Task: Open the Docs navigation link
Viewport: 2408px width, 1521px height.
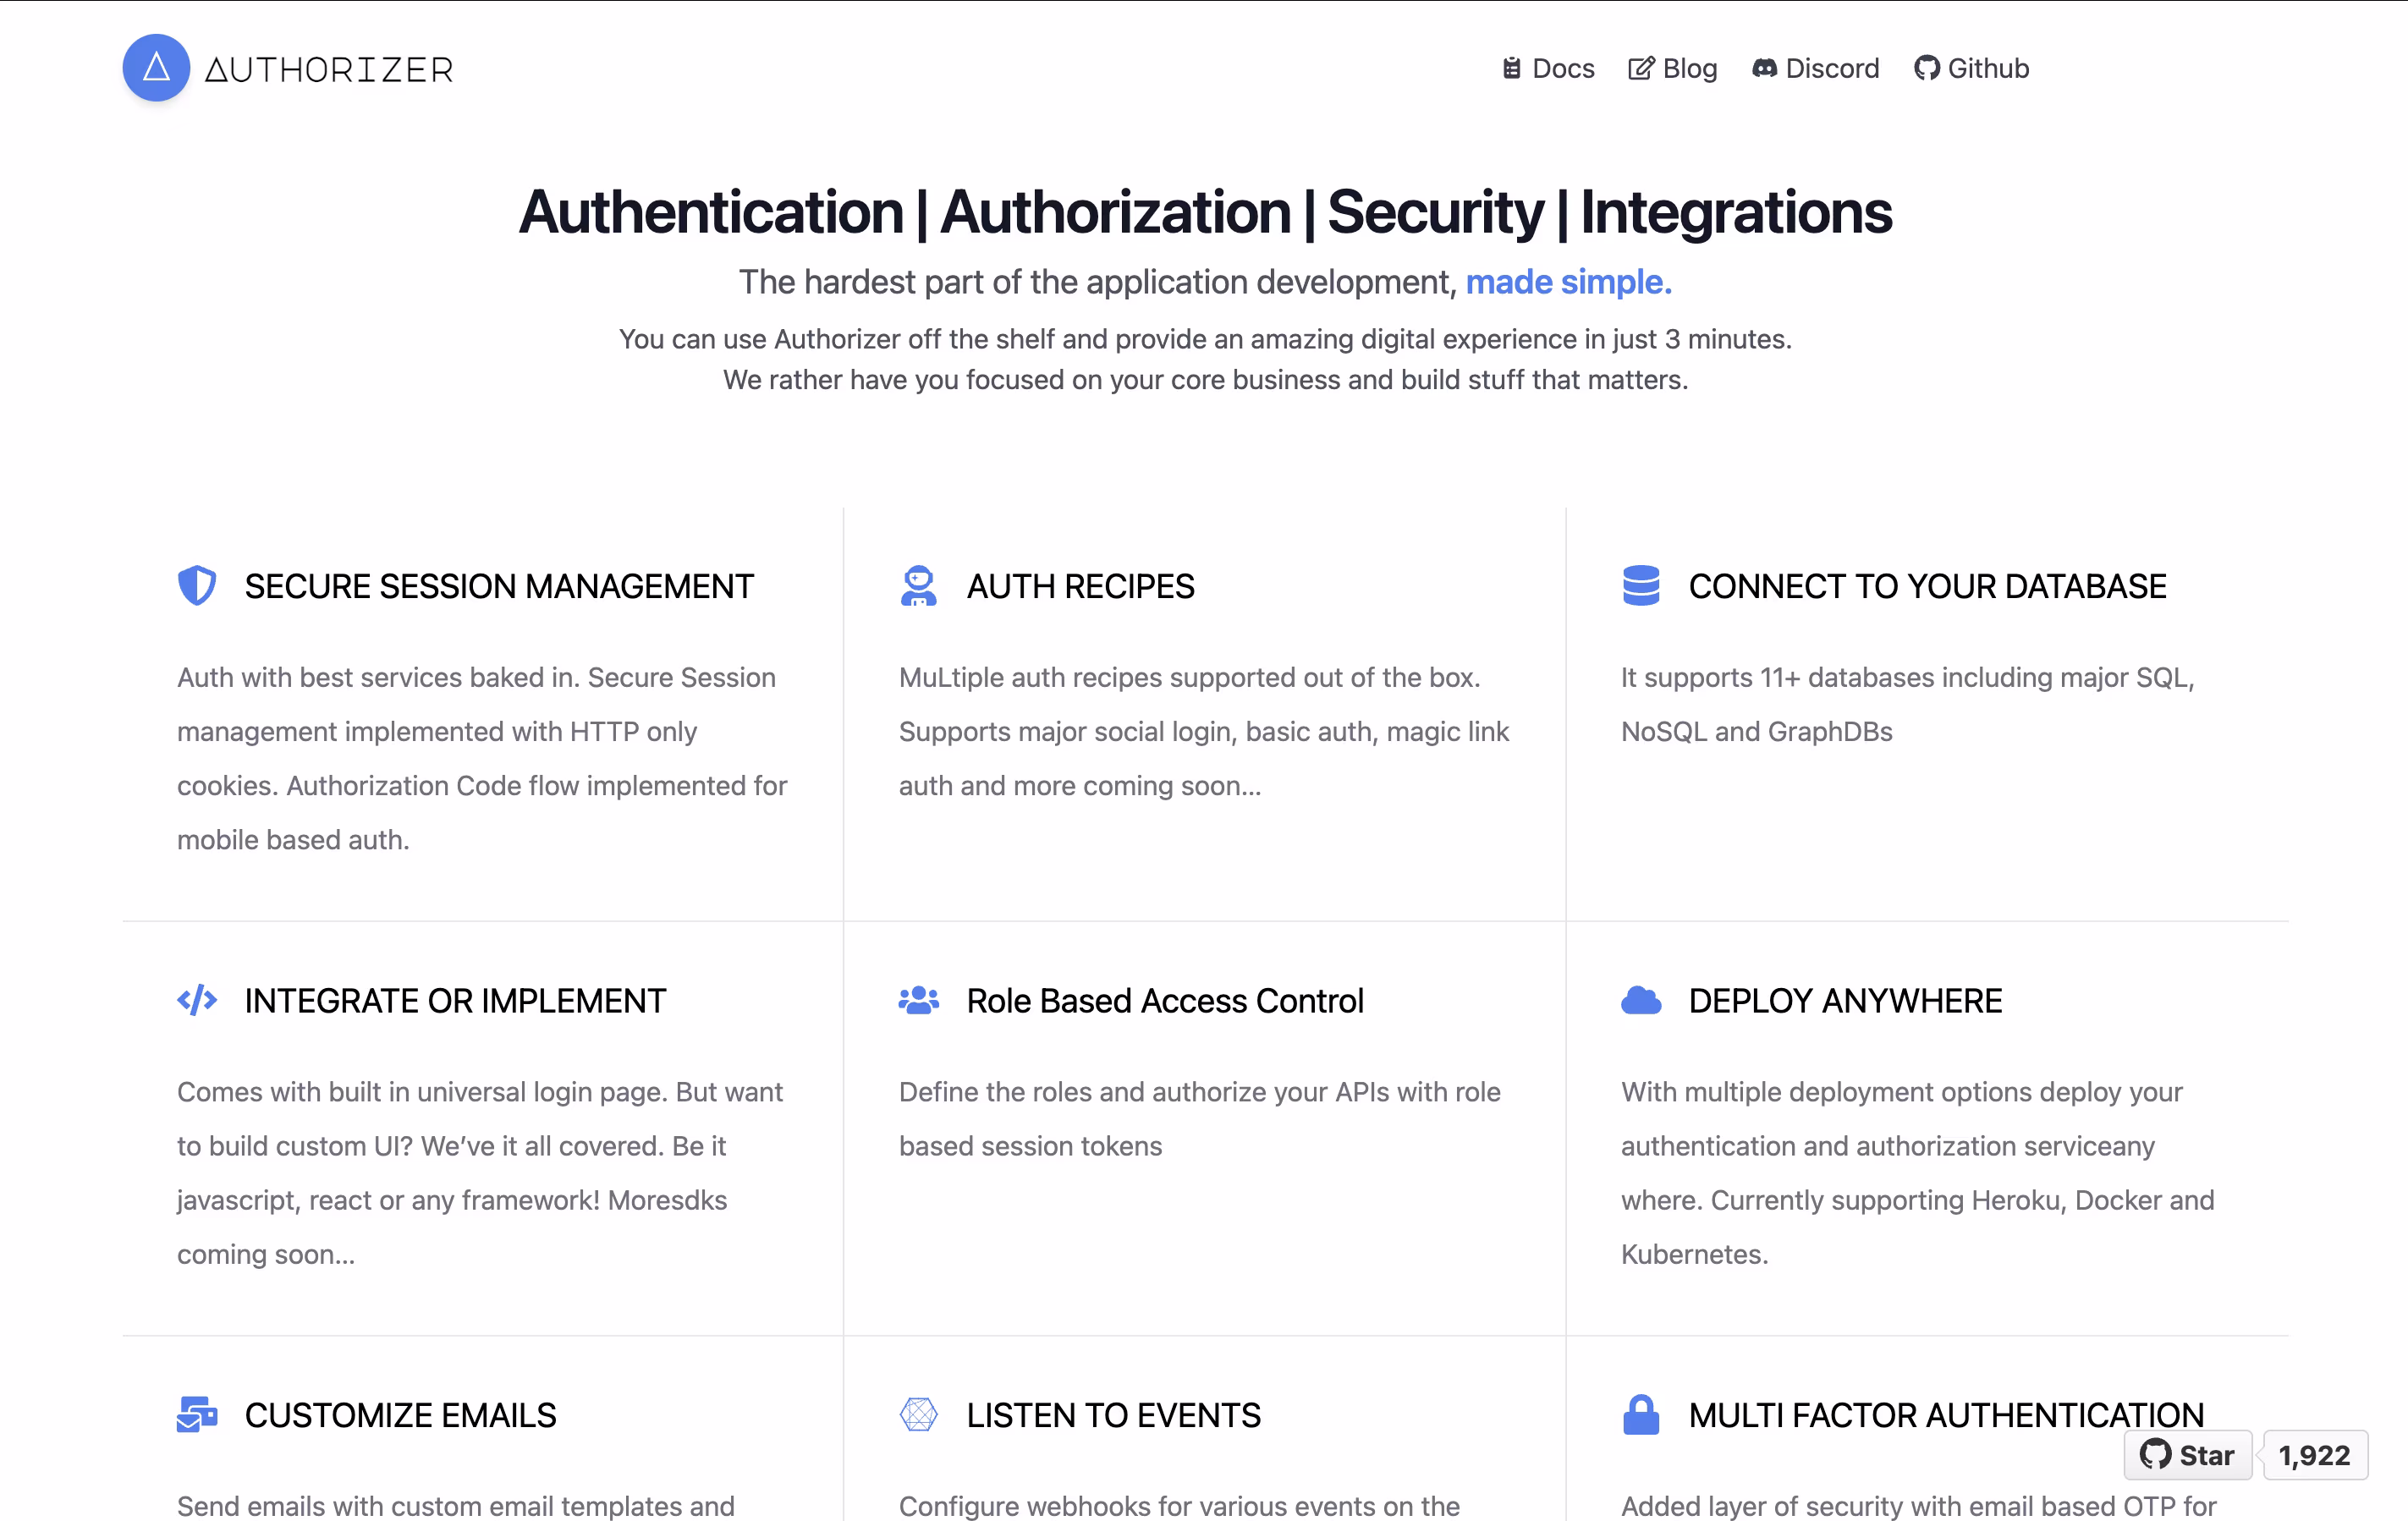Action: pos(1548,68)
